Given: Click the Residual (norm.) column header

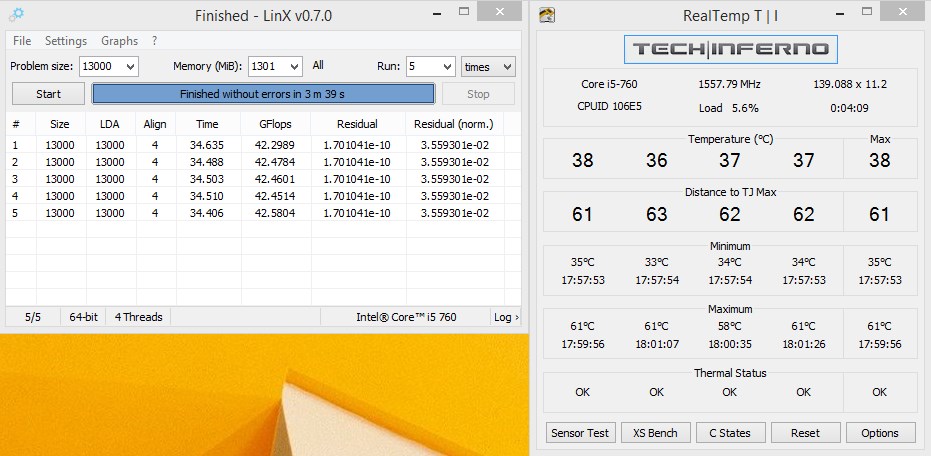Looking at the screenshot, I should pos(454,124).
